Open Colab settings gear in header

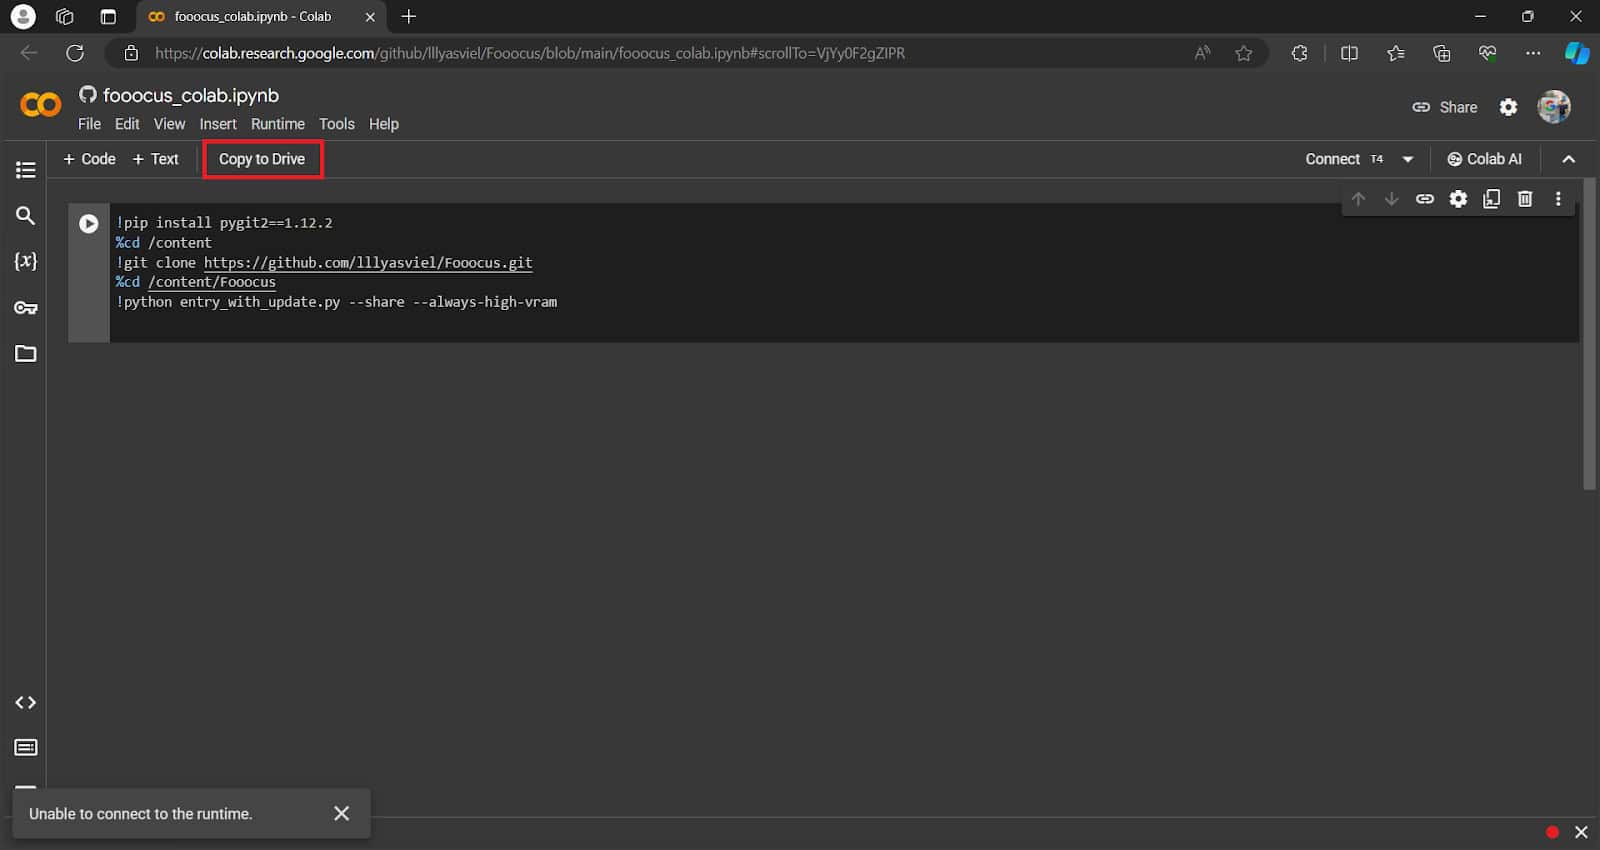pos(1509,107)
